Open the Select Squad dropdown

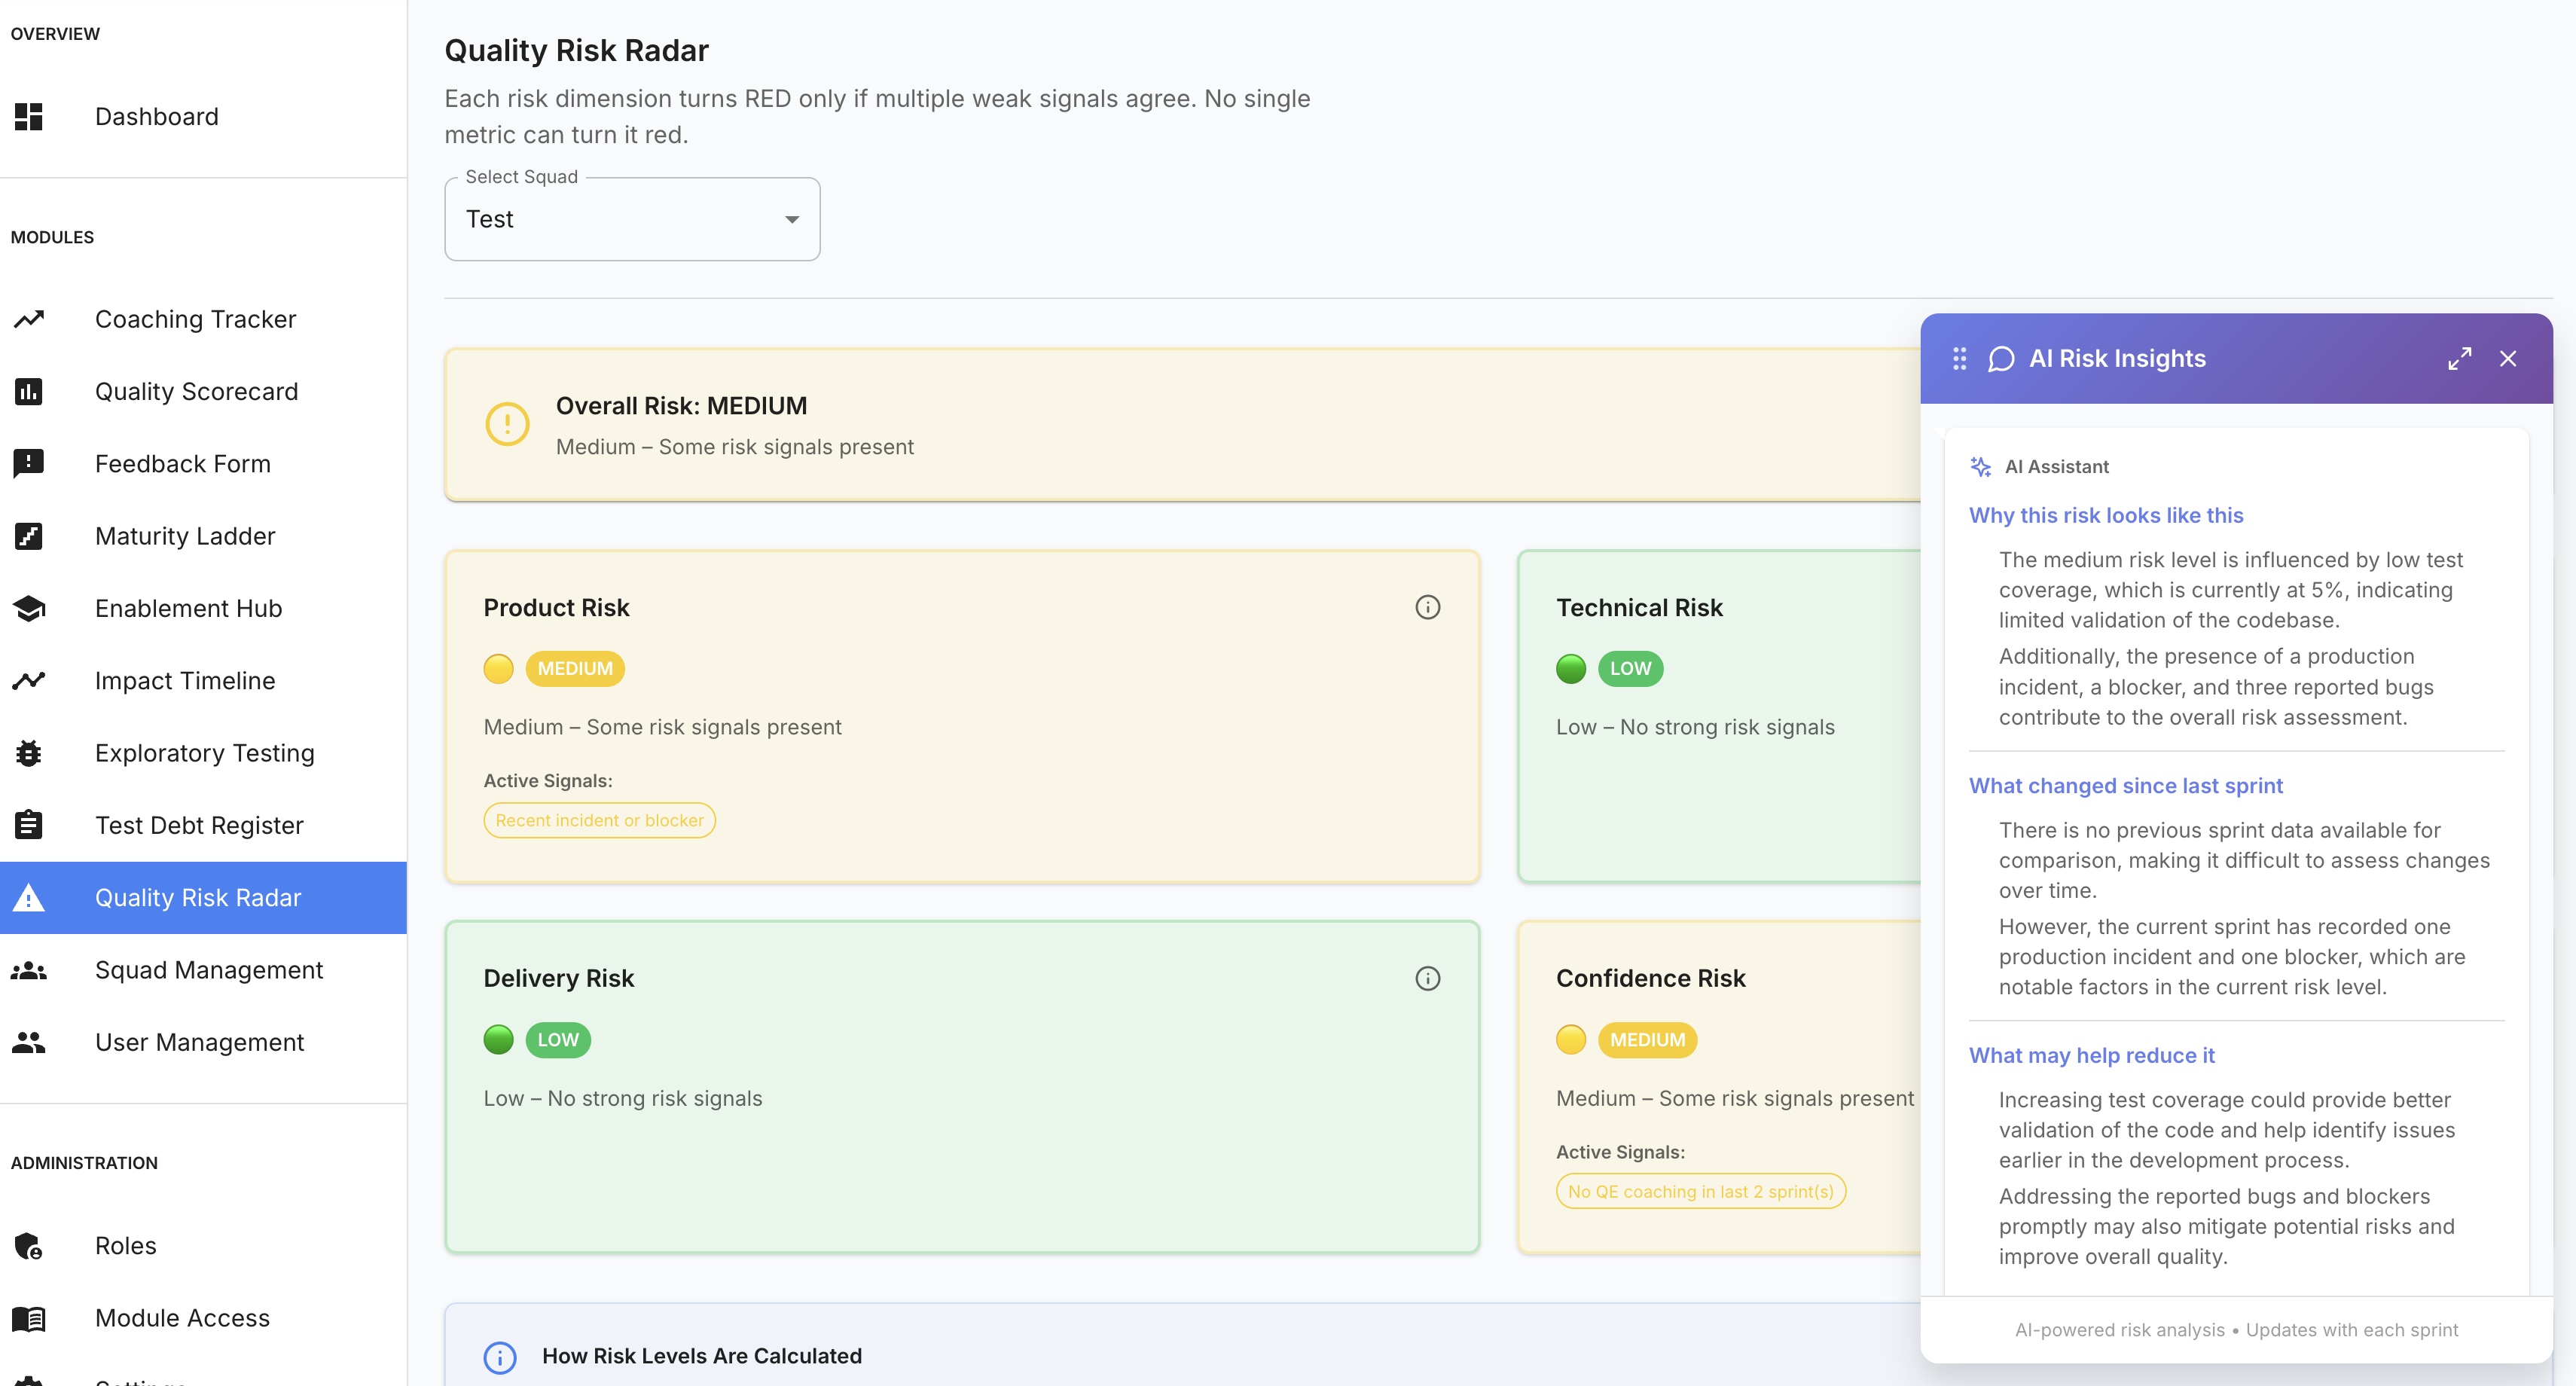tap(632, 219)
